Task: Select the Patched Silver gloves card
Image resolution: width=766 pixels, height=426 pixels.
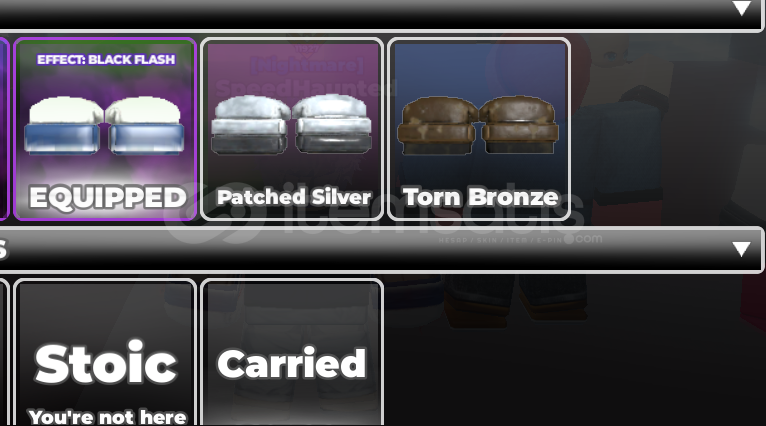Action: point(292,129)
